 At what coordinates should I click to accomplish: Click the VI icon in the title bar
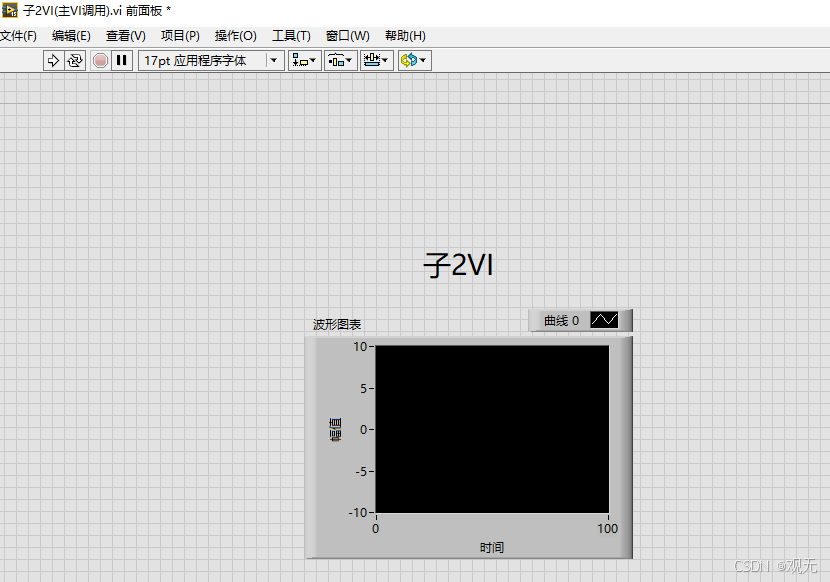coord(10,10)
